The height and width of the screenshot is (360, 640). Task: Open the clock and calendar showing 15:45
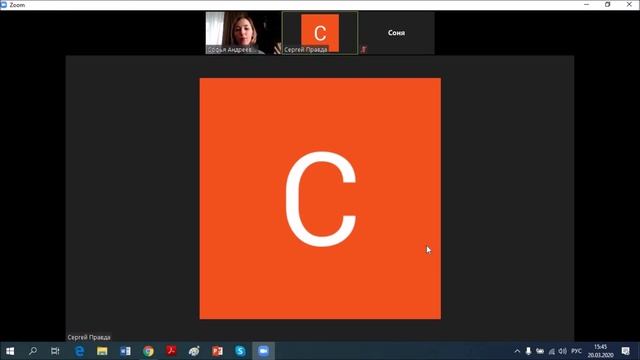(600, 351)
